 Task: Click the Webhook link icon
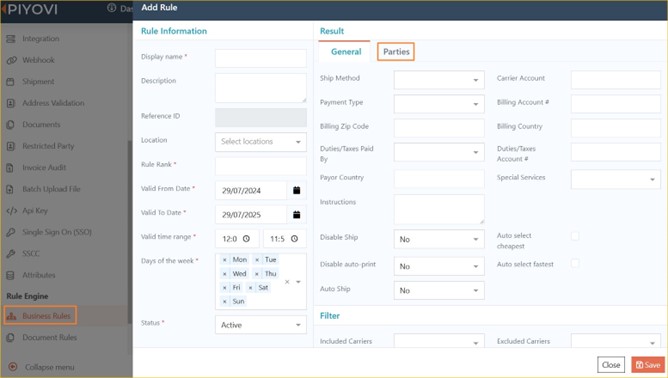pyautogui.click(x=12, y=60)
